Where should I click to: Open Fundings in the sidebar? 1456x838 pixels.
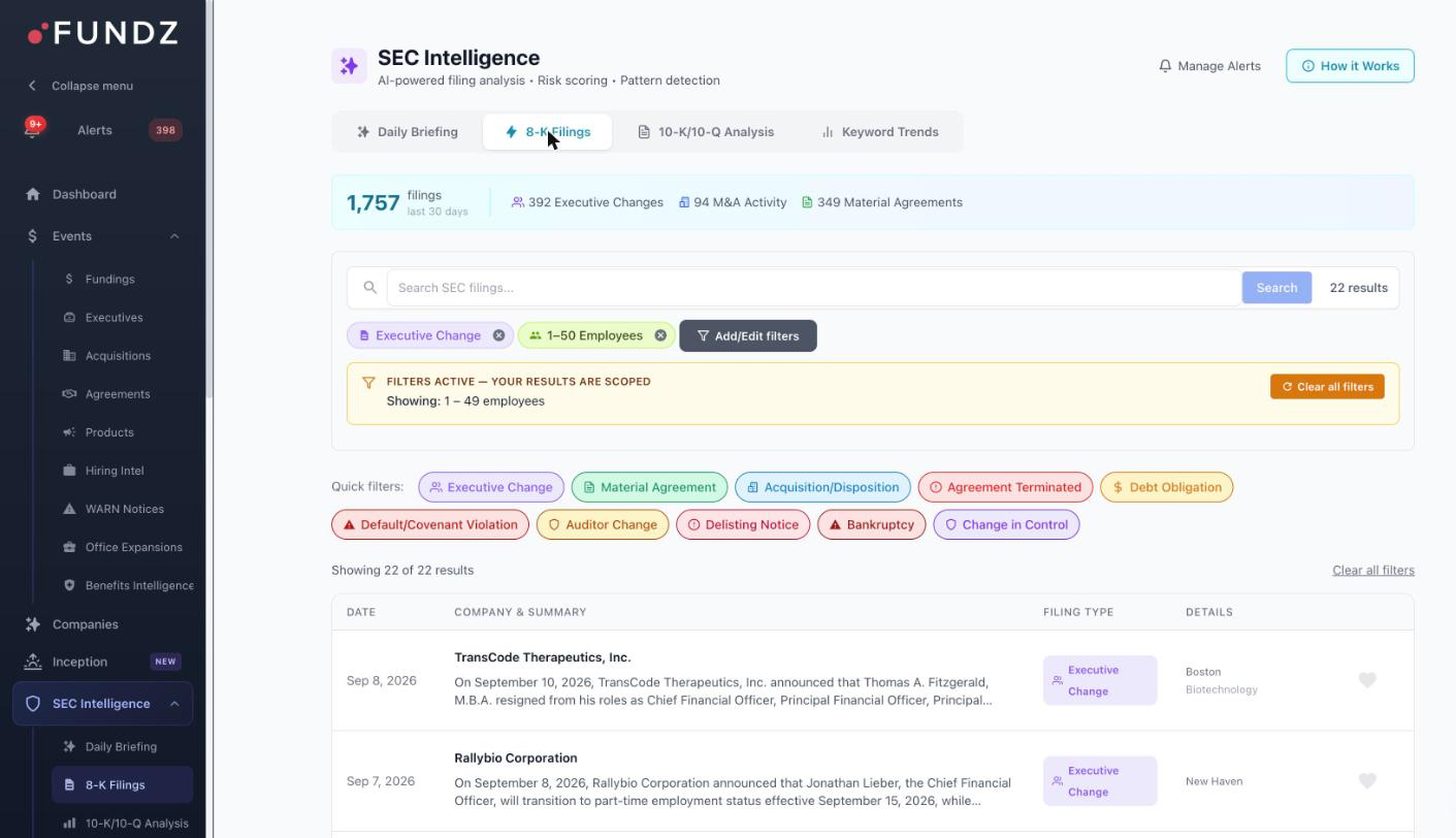(110, 280)
